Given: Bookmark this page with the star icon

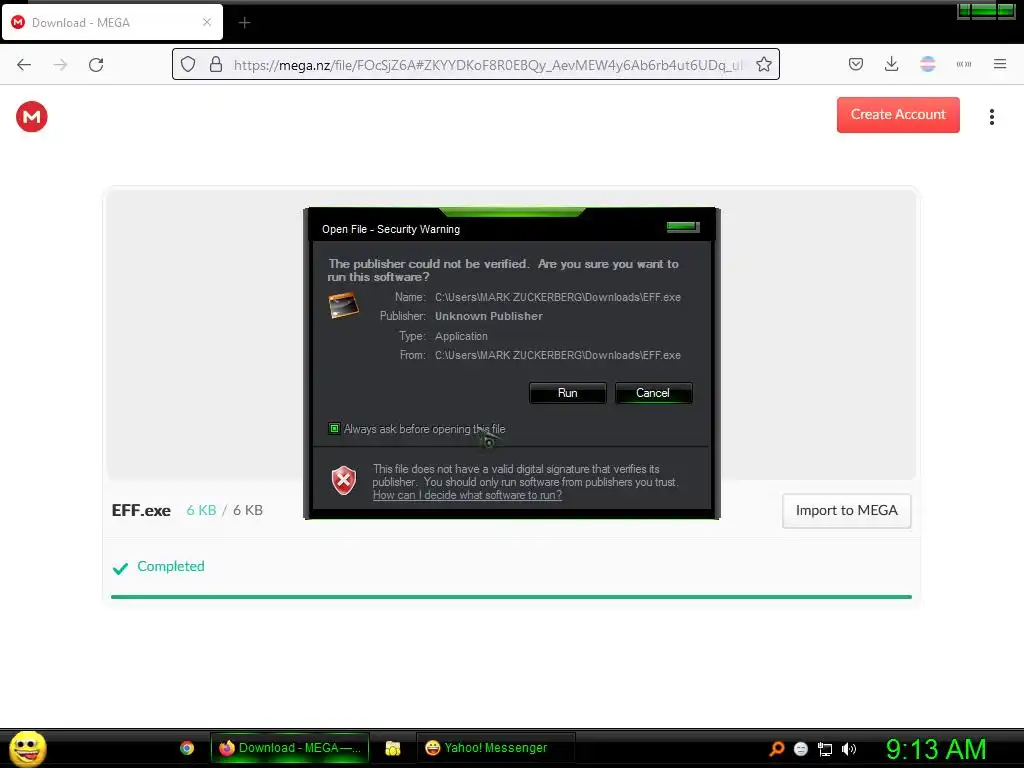Looking at the screenshot, I should tap(763, 64).
